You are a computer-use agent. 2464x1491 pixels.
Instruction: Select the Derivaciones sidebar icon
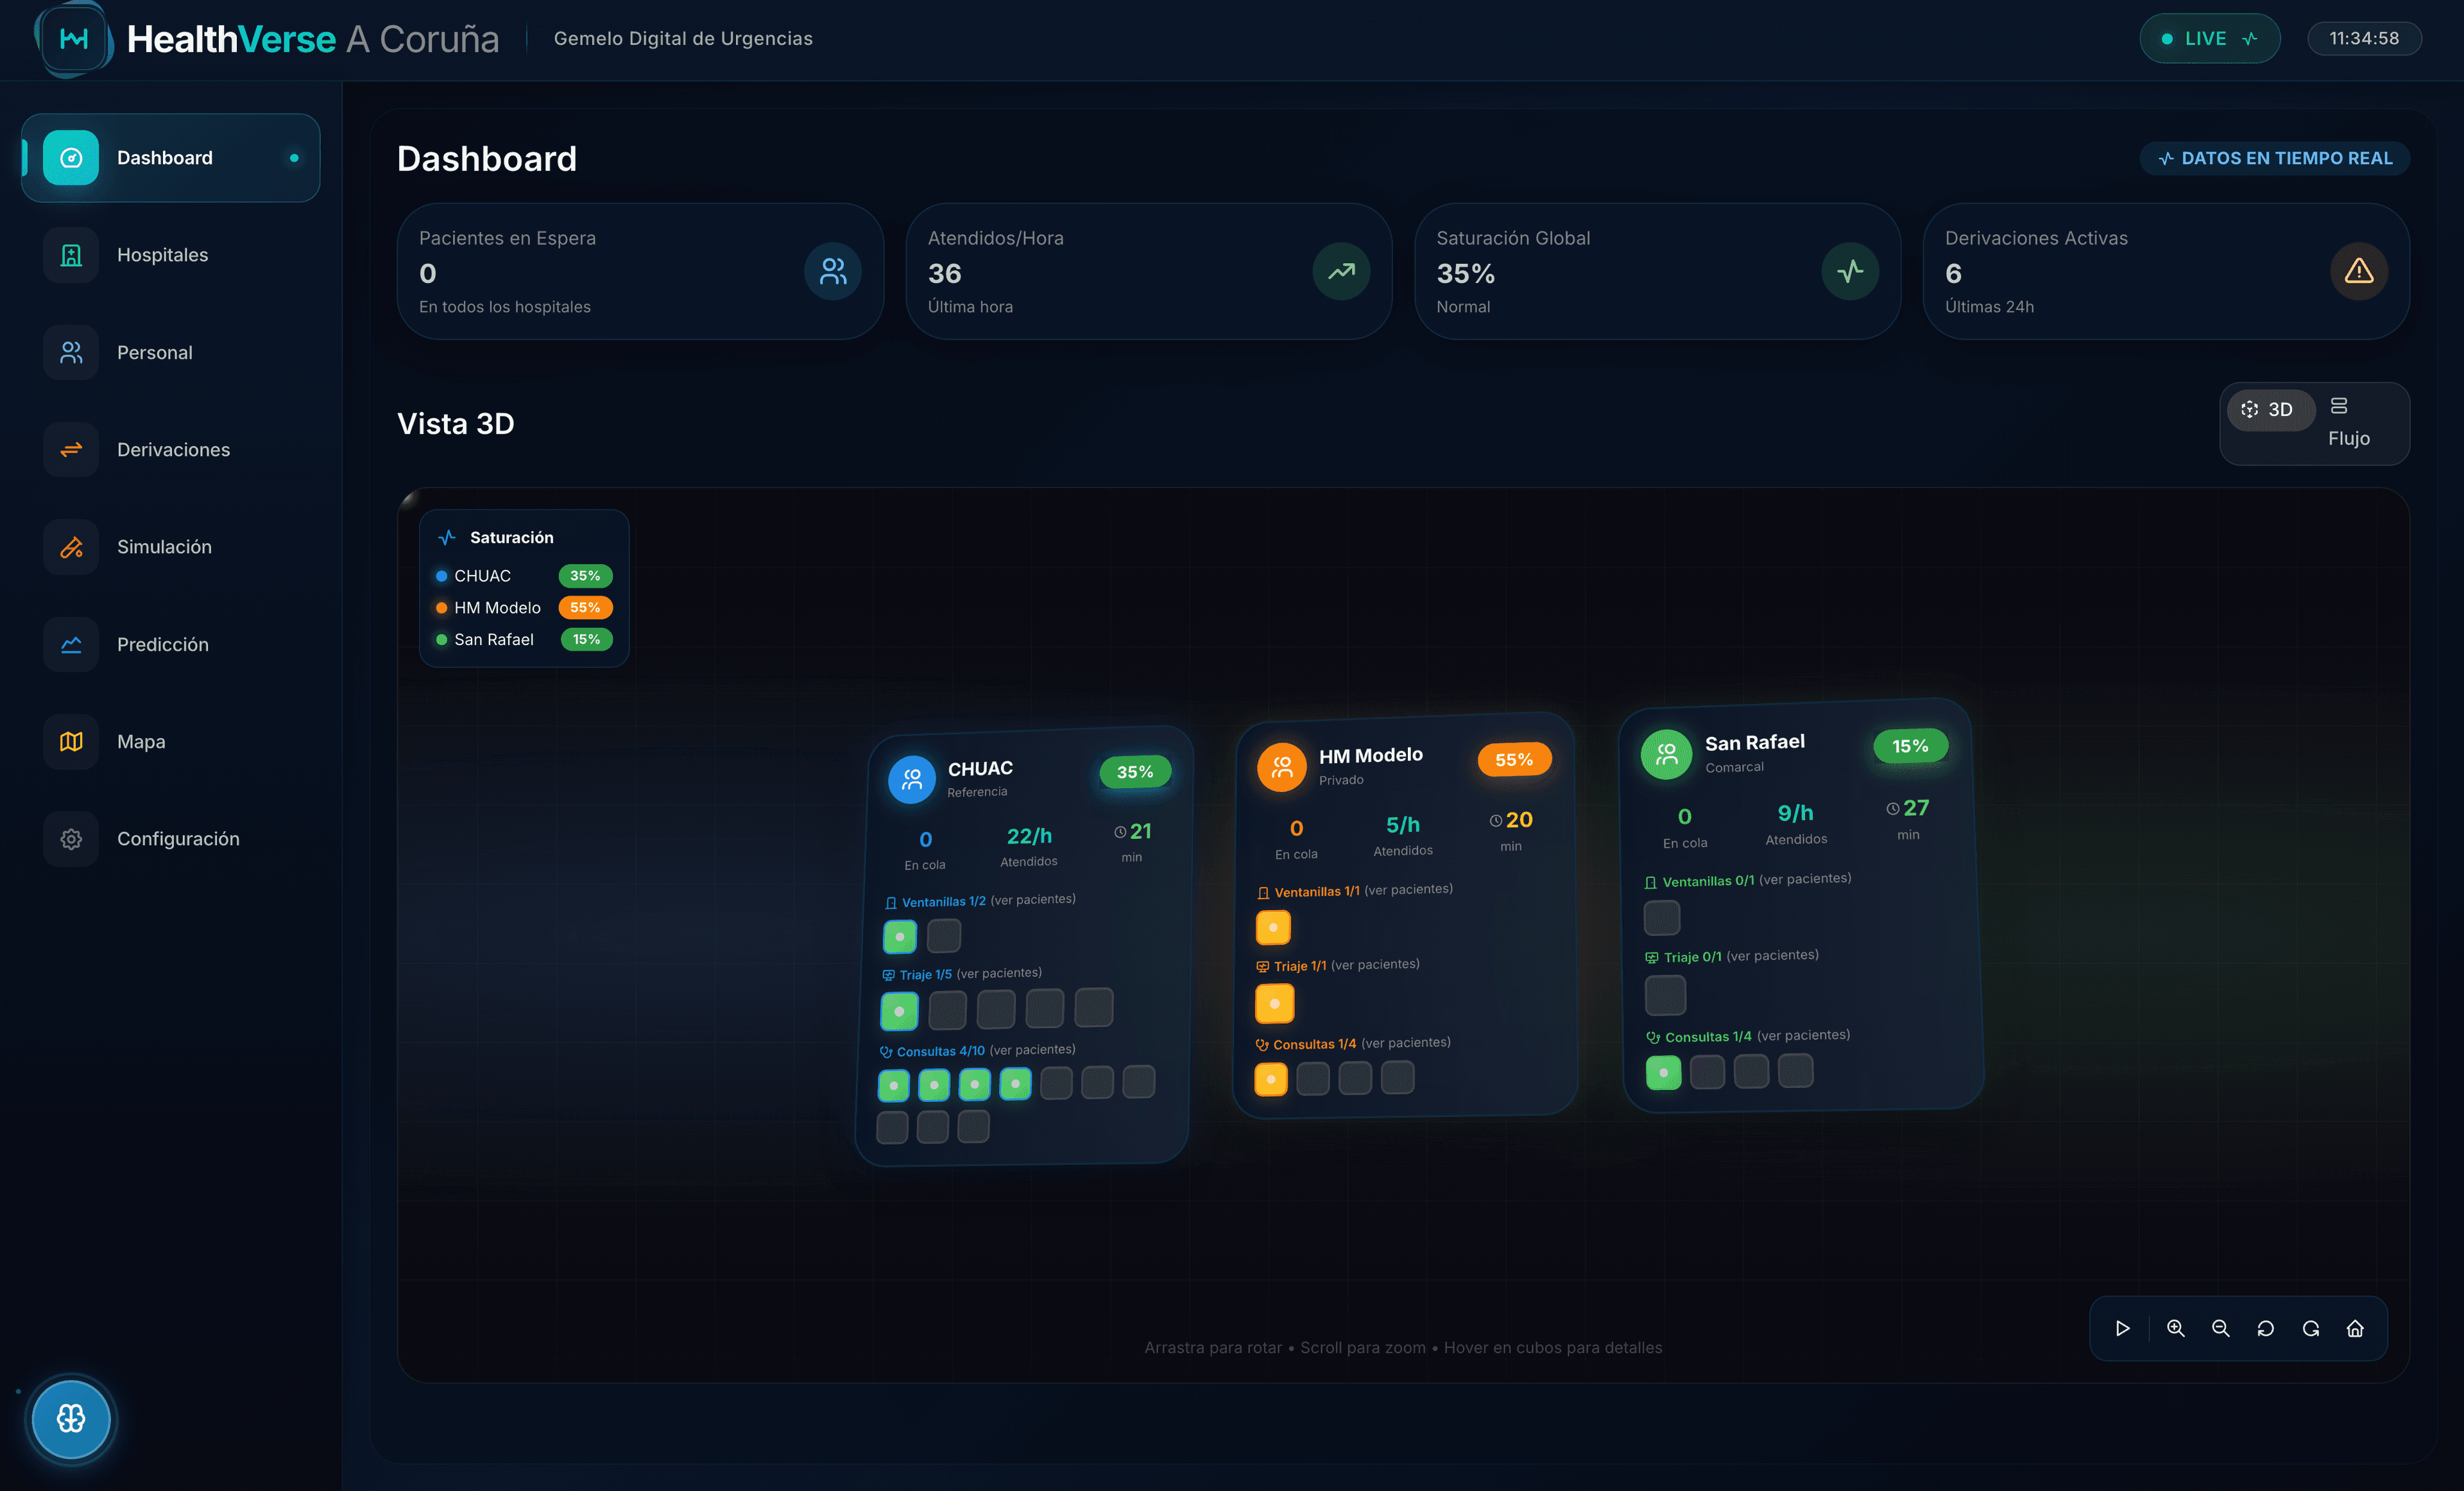[x=70, y=449]
